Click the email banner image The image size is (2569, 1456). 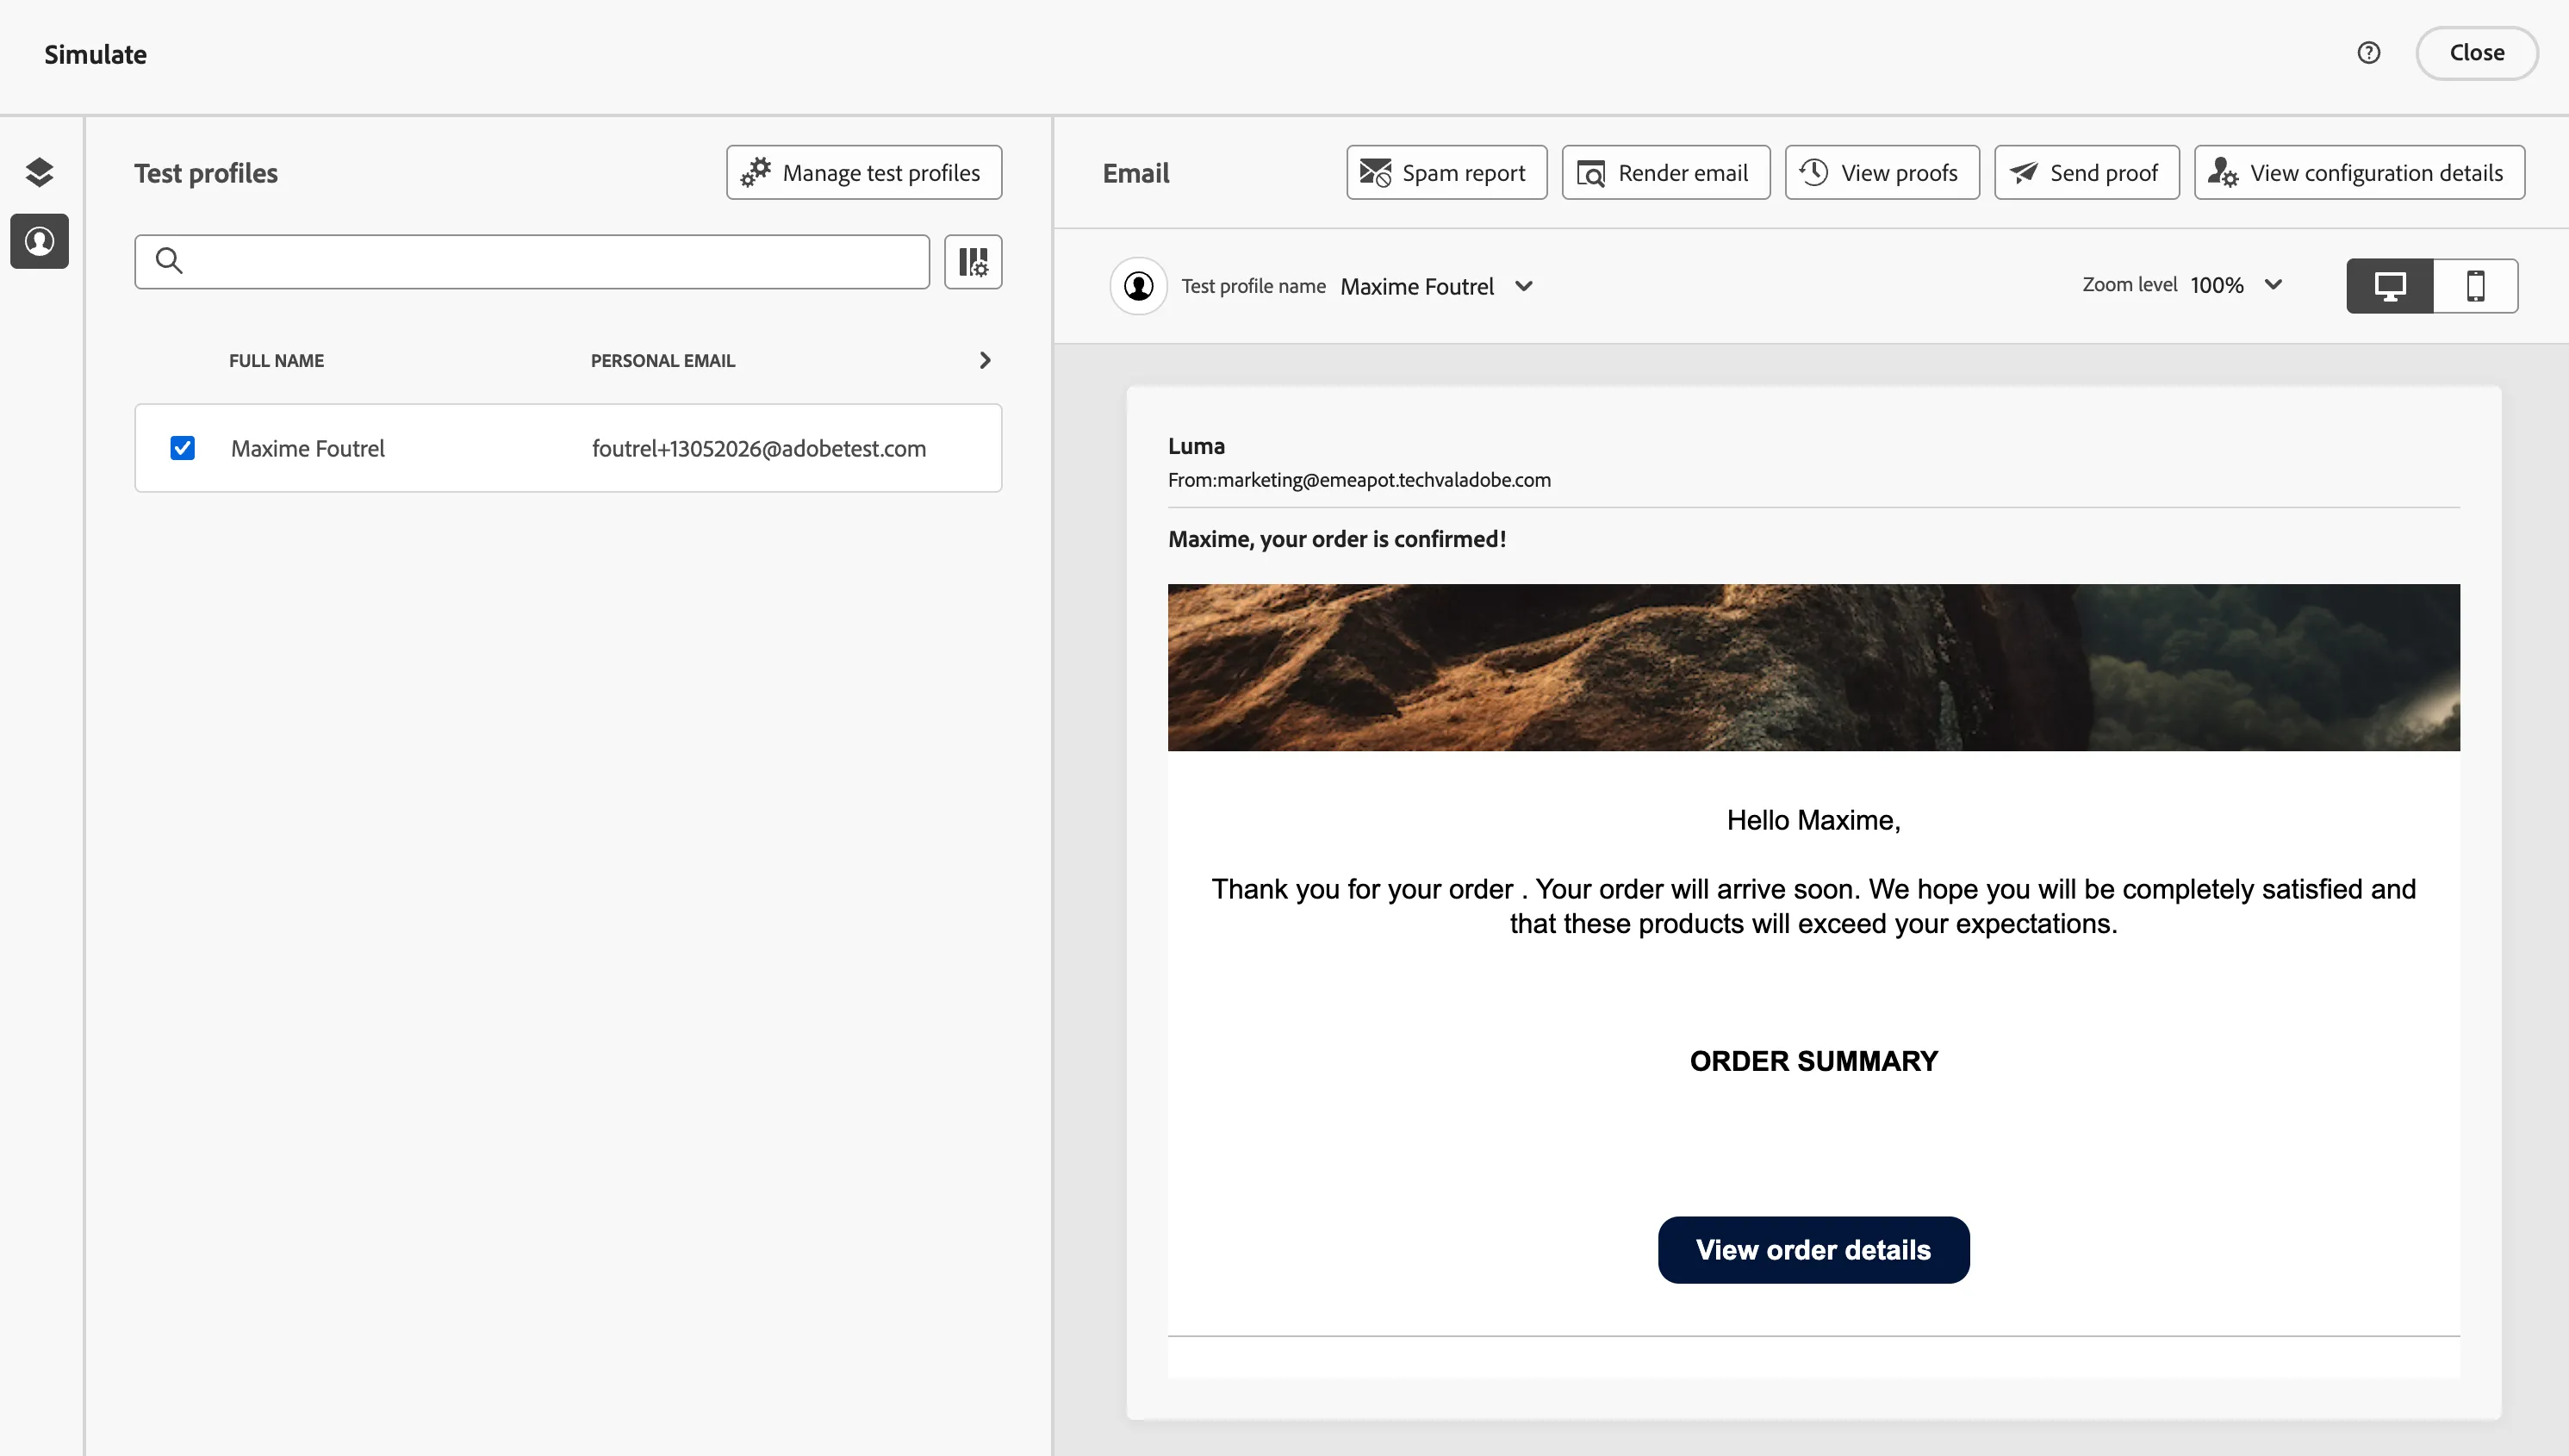1813,668
